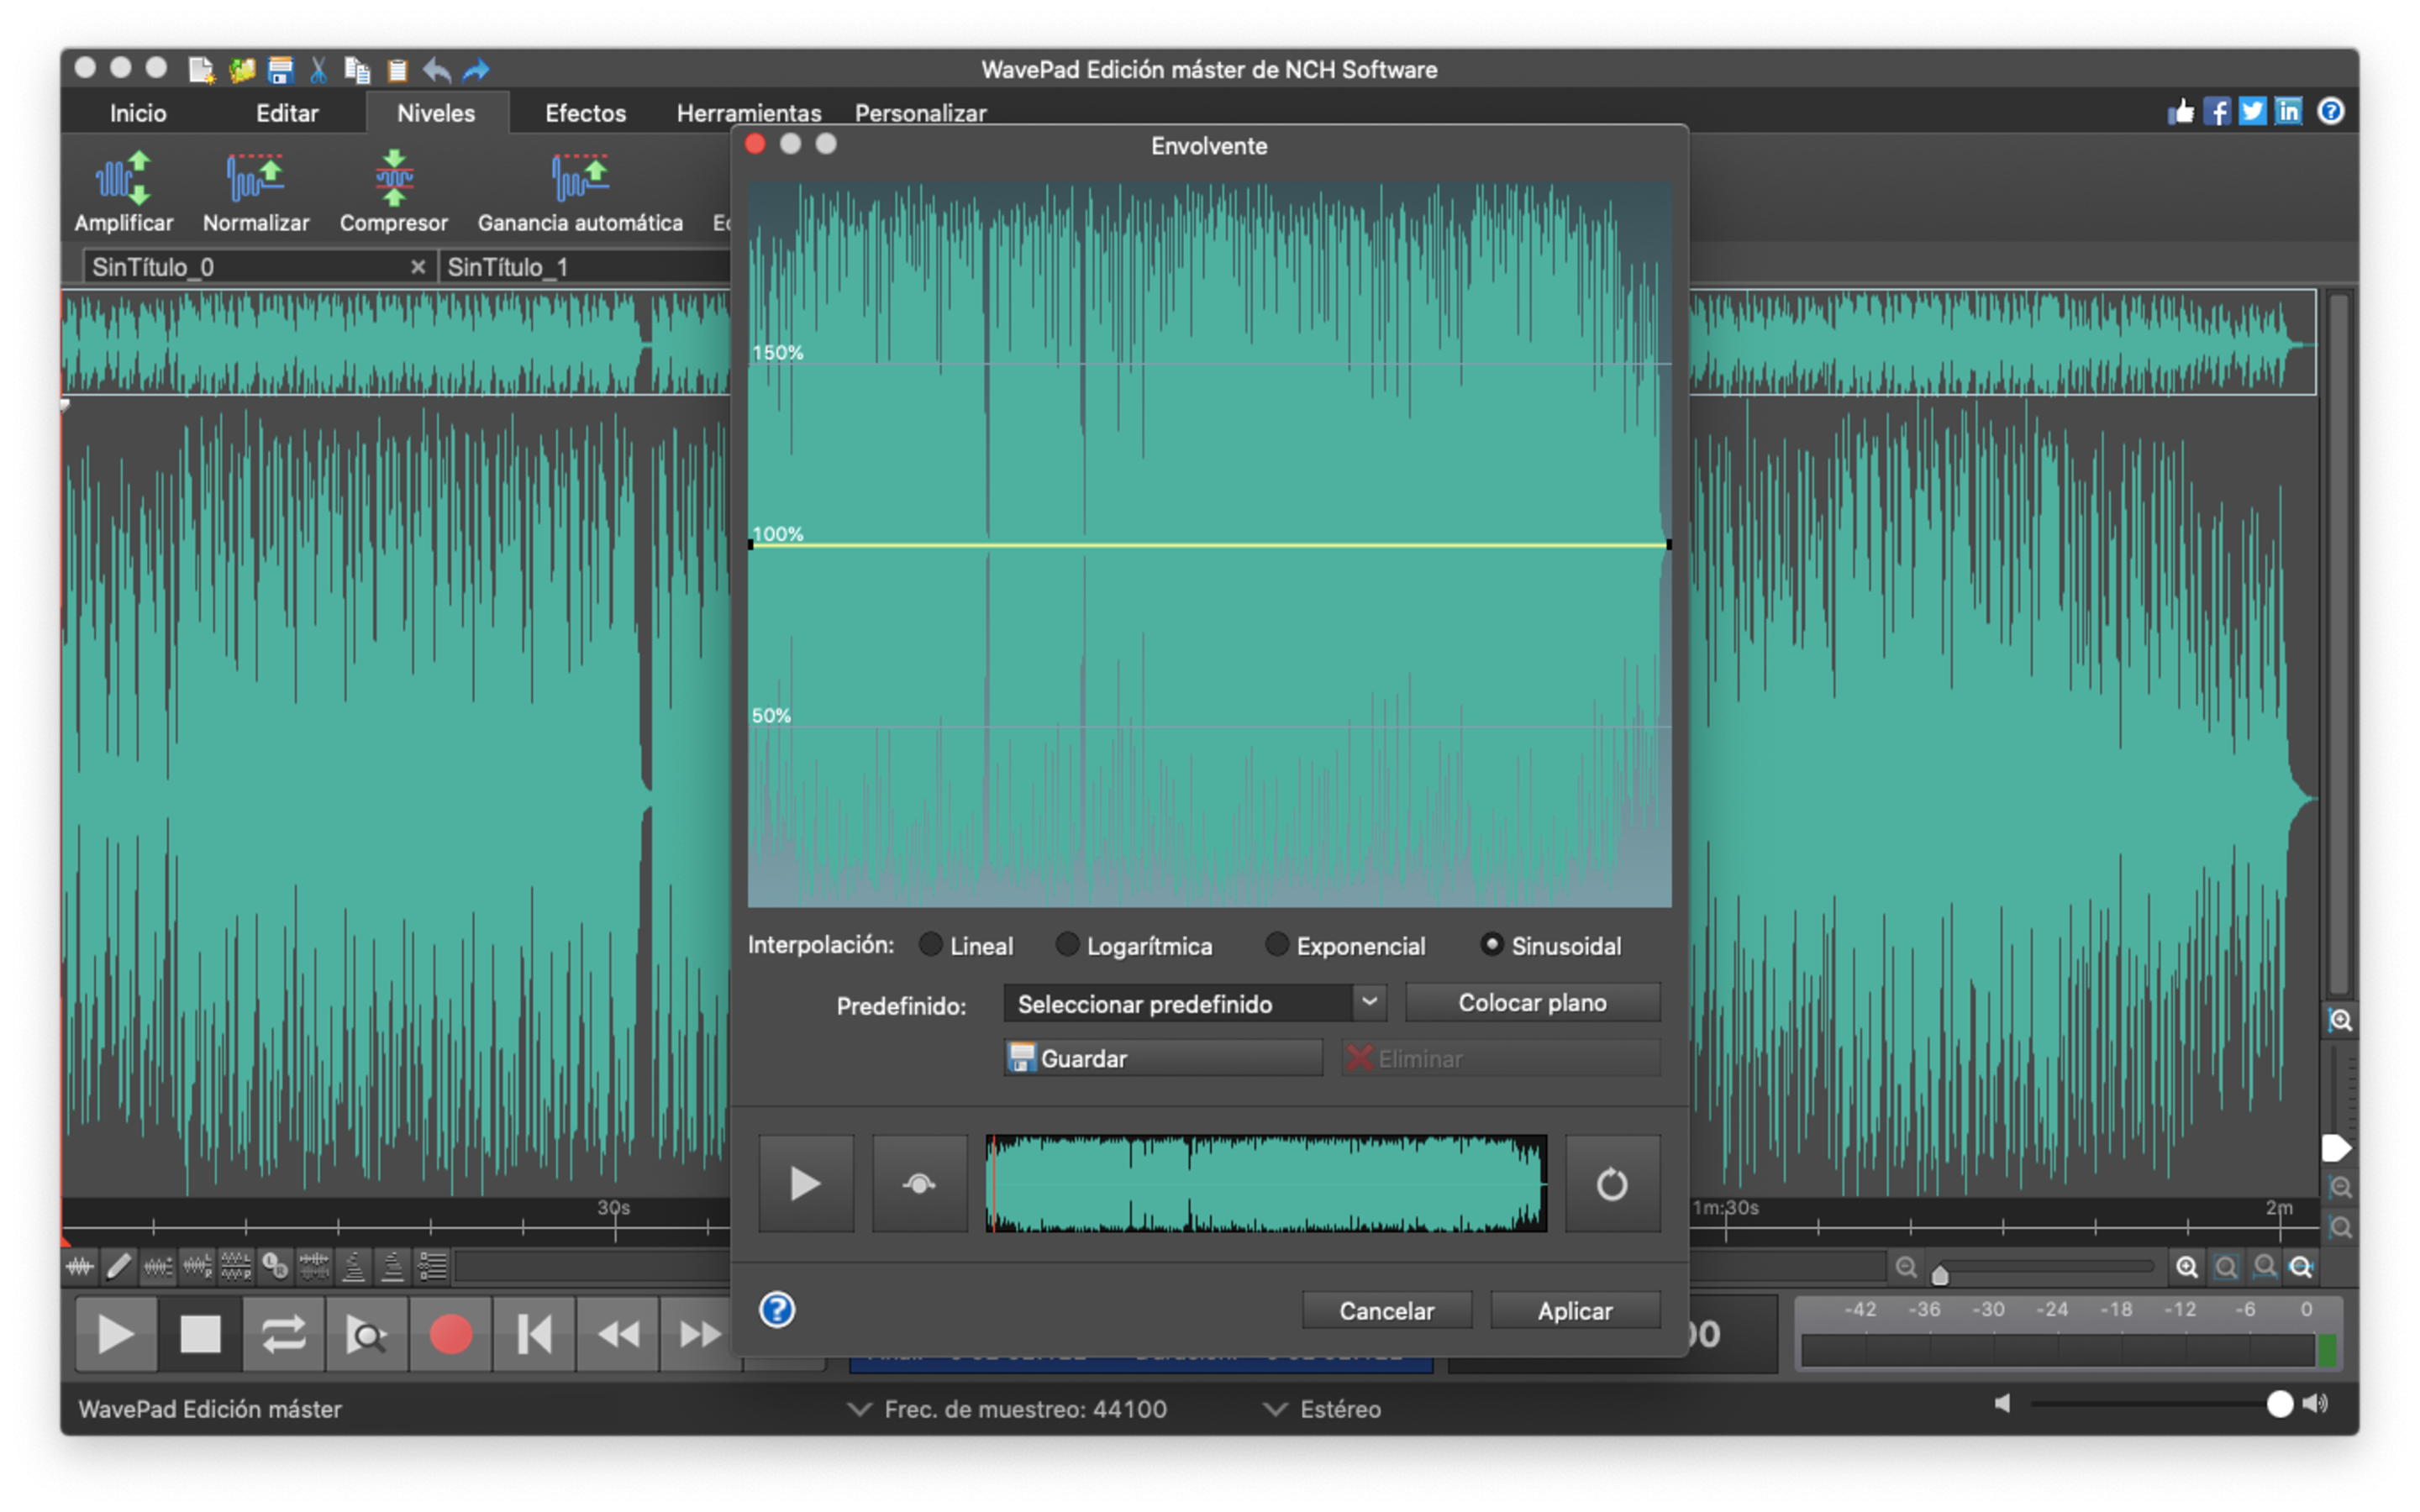This screenshot has height=1512, width=2420.
Task: Toggle loop playback in main transport
Action: click(283, 1334)
